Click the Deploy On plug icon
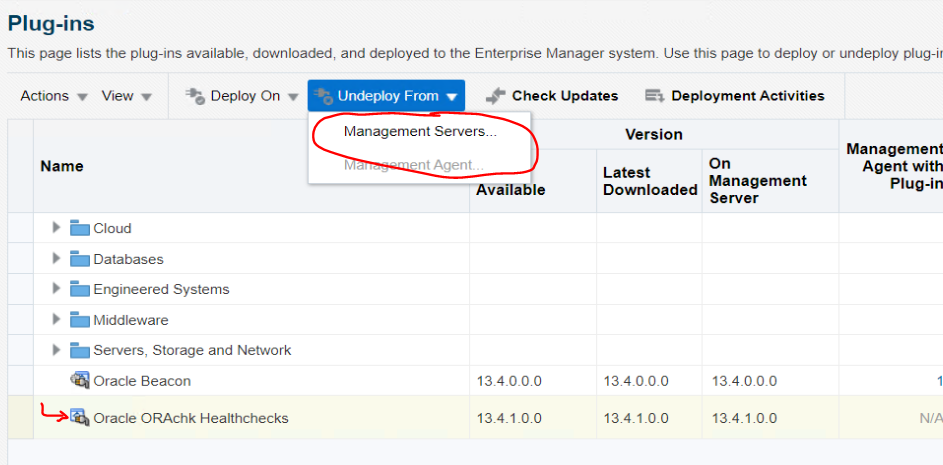Image resolution: width=943 pixels, height=465 pixels. [195, 96]
